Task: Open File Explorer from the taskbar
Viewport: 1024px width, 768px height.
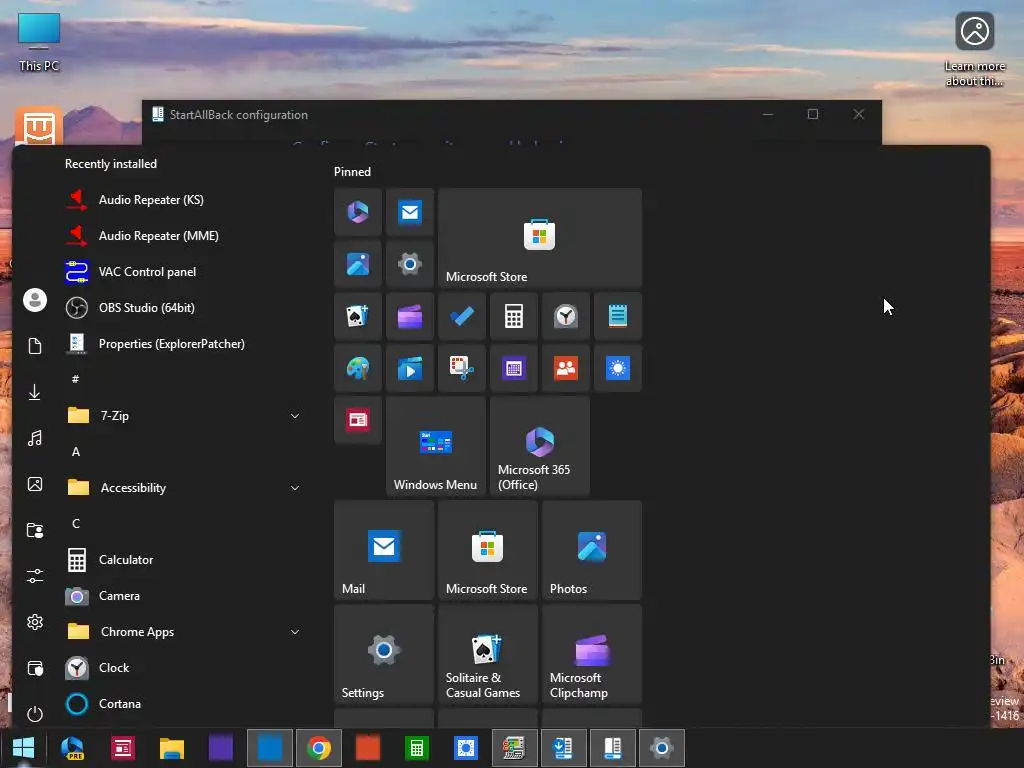Action: [172, 748]
